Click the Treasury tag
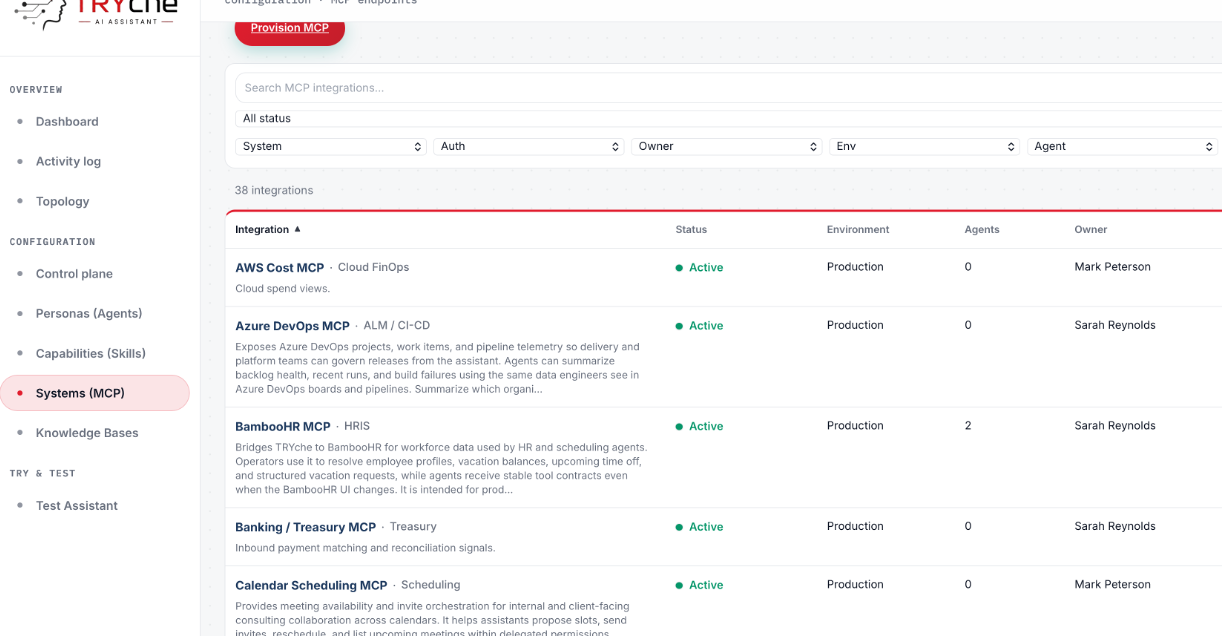 point(413,526)
